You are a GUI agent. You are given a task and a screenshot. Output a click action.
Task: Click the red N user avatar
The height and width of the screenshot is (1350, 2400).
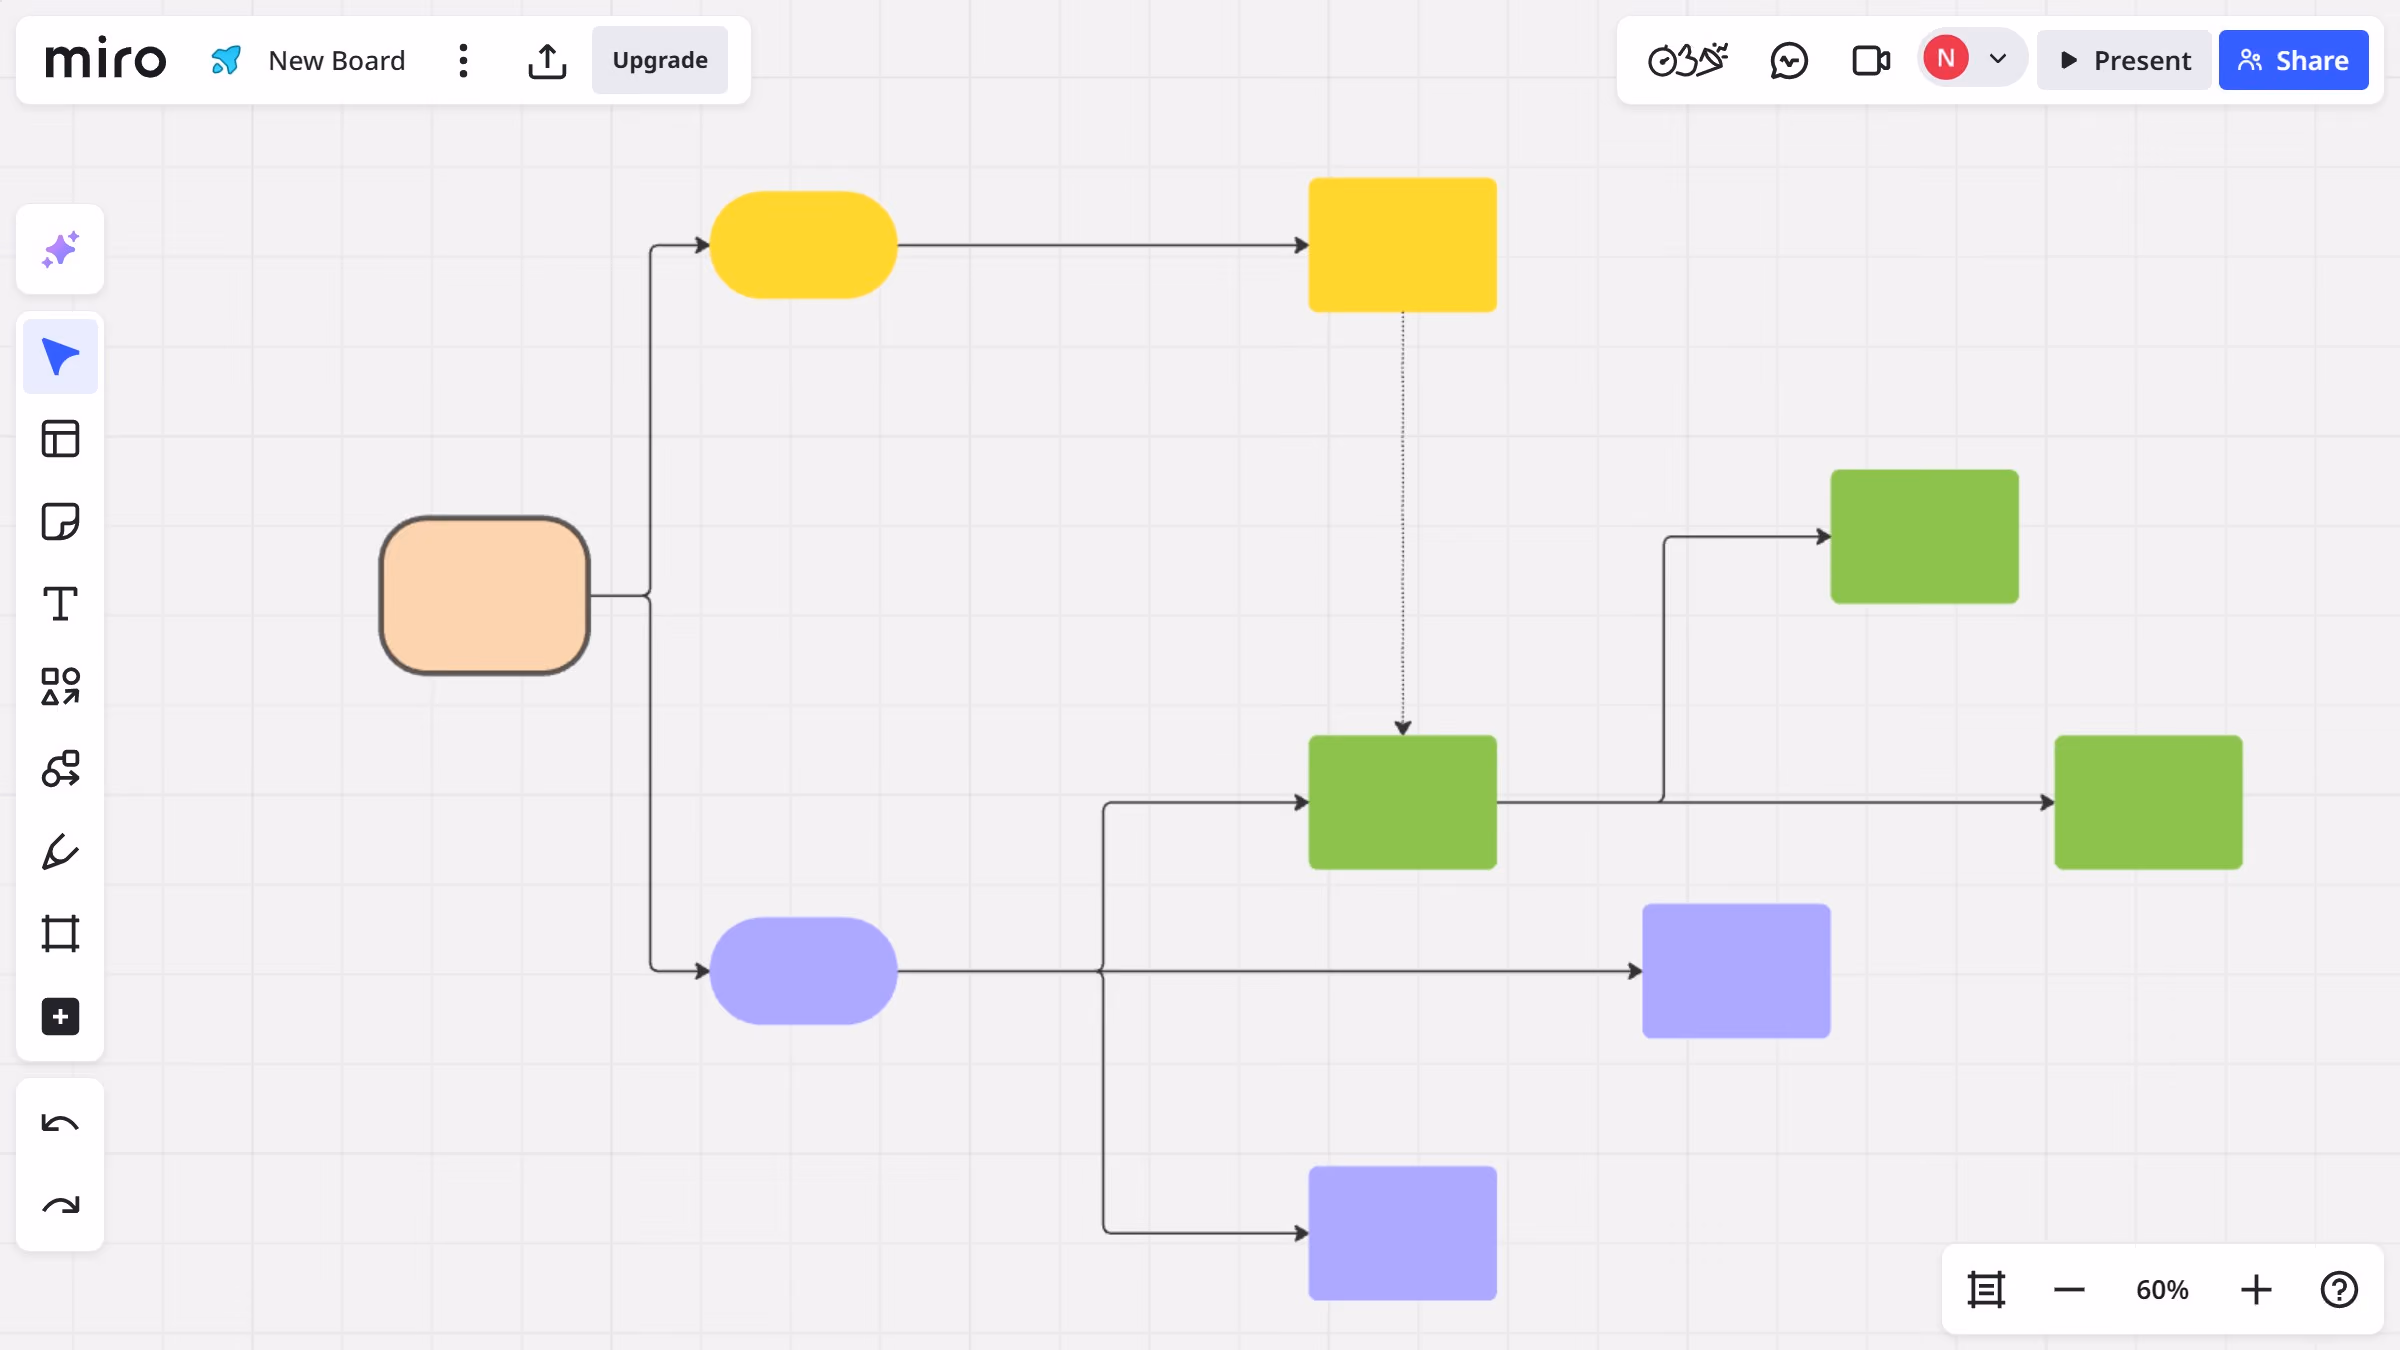(x=1946, y=58)
